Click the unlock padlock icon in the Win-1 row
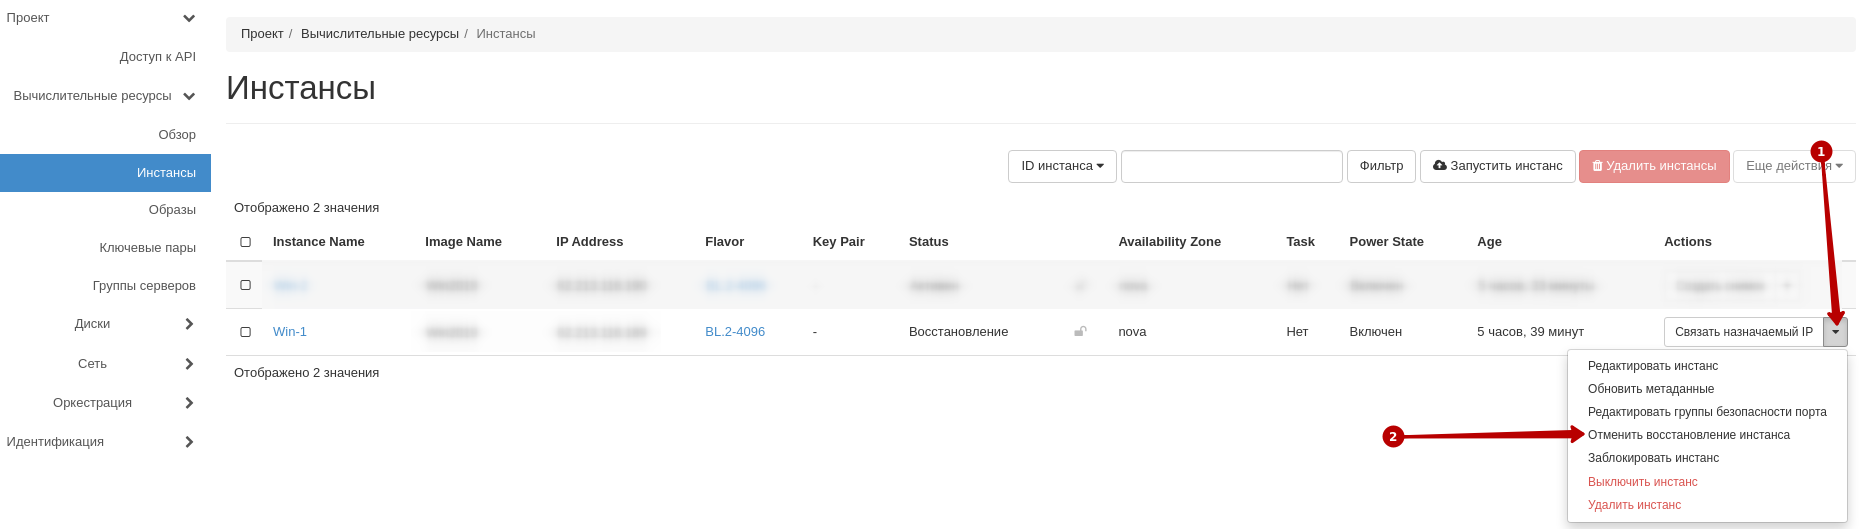Screen dimensions: 1859x529 pos(1080,331)
